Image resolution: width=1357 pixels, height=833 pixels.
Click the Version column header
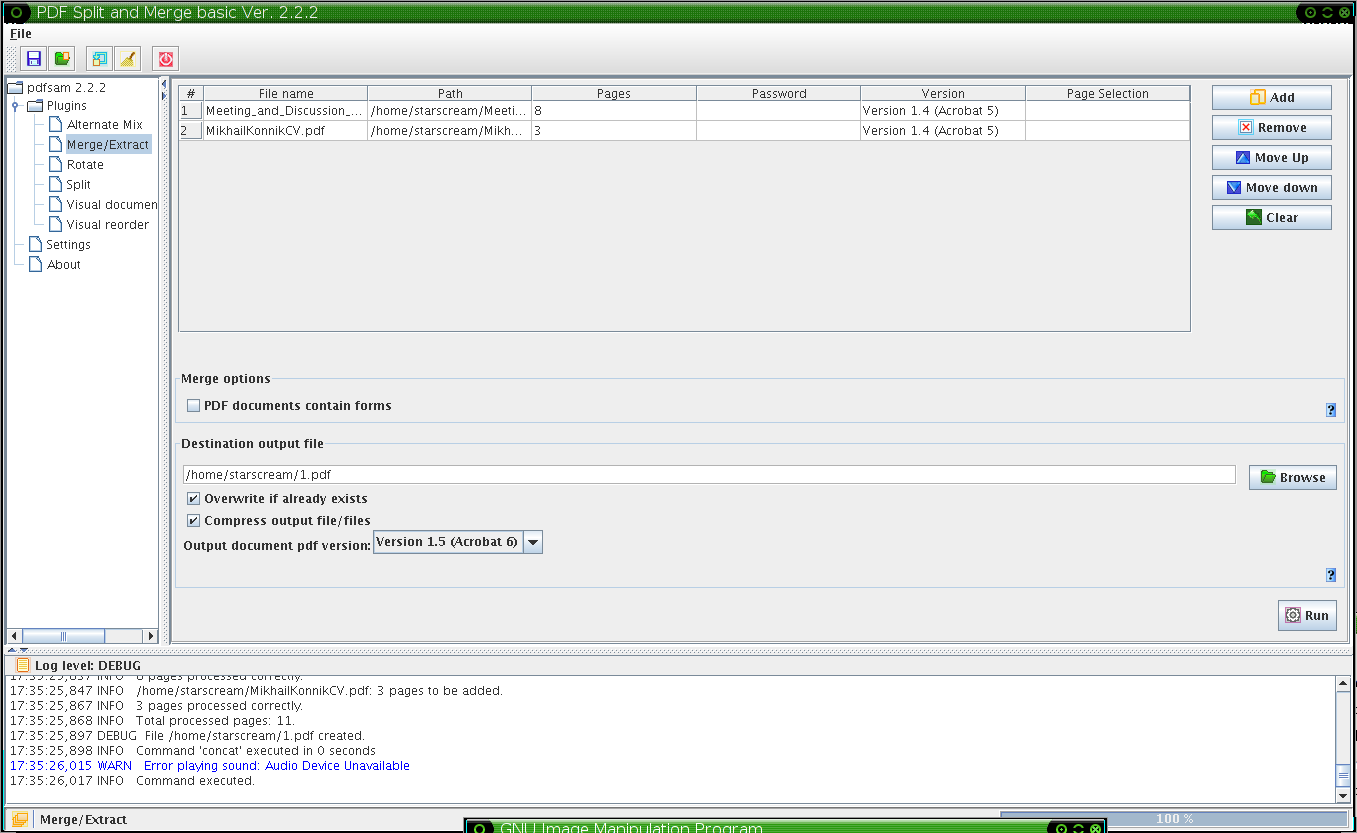943,93
